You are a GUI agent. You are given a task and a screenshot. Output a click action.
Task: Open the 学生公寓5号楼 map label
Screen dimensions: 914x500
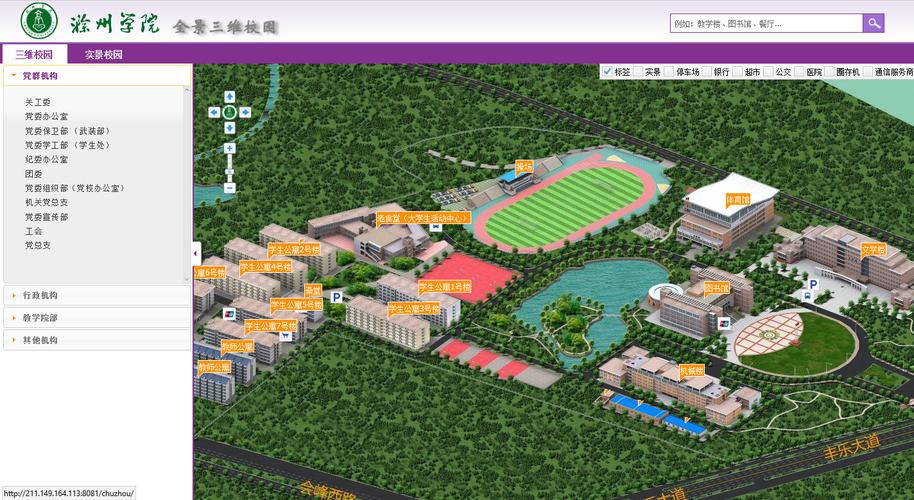coord(296,304)
